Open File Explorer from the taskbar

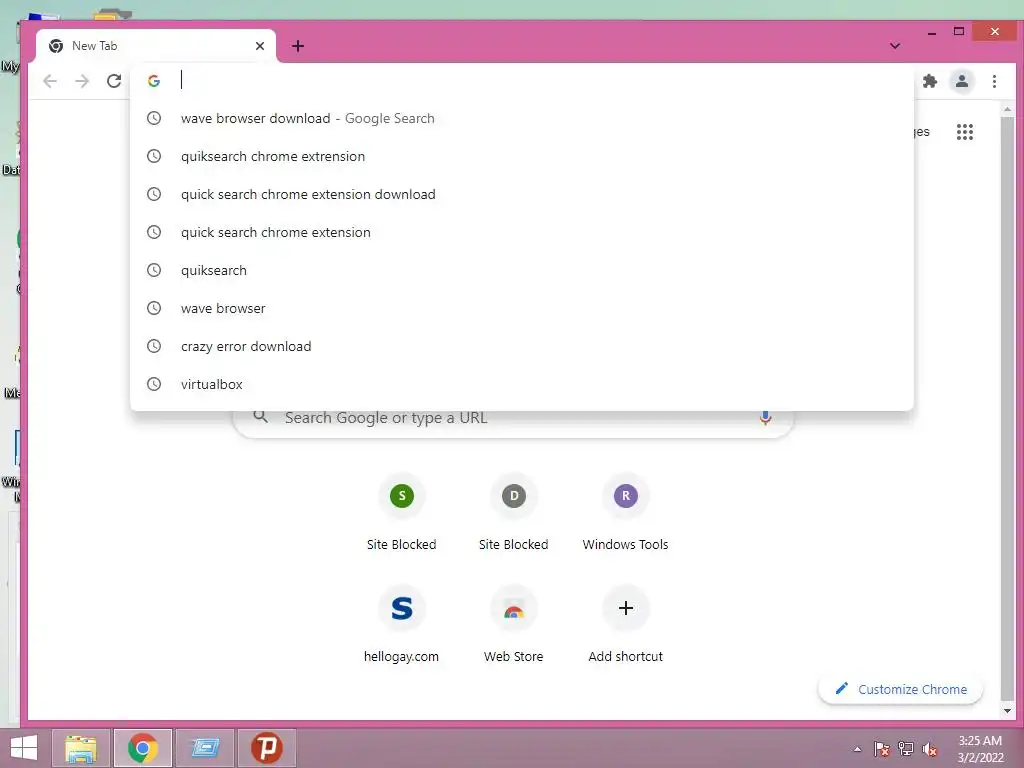point(81,748)
